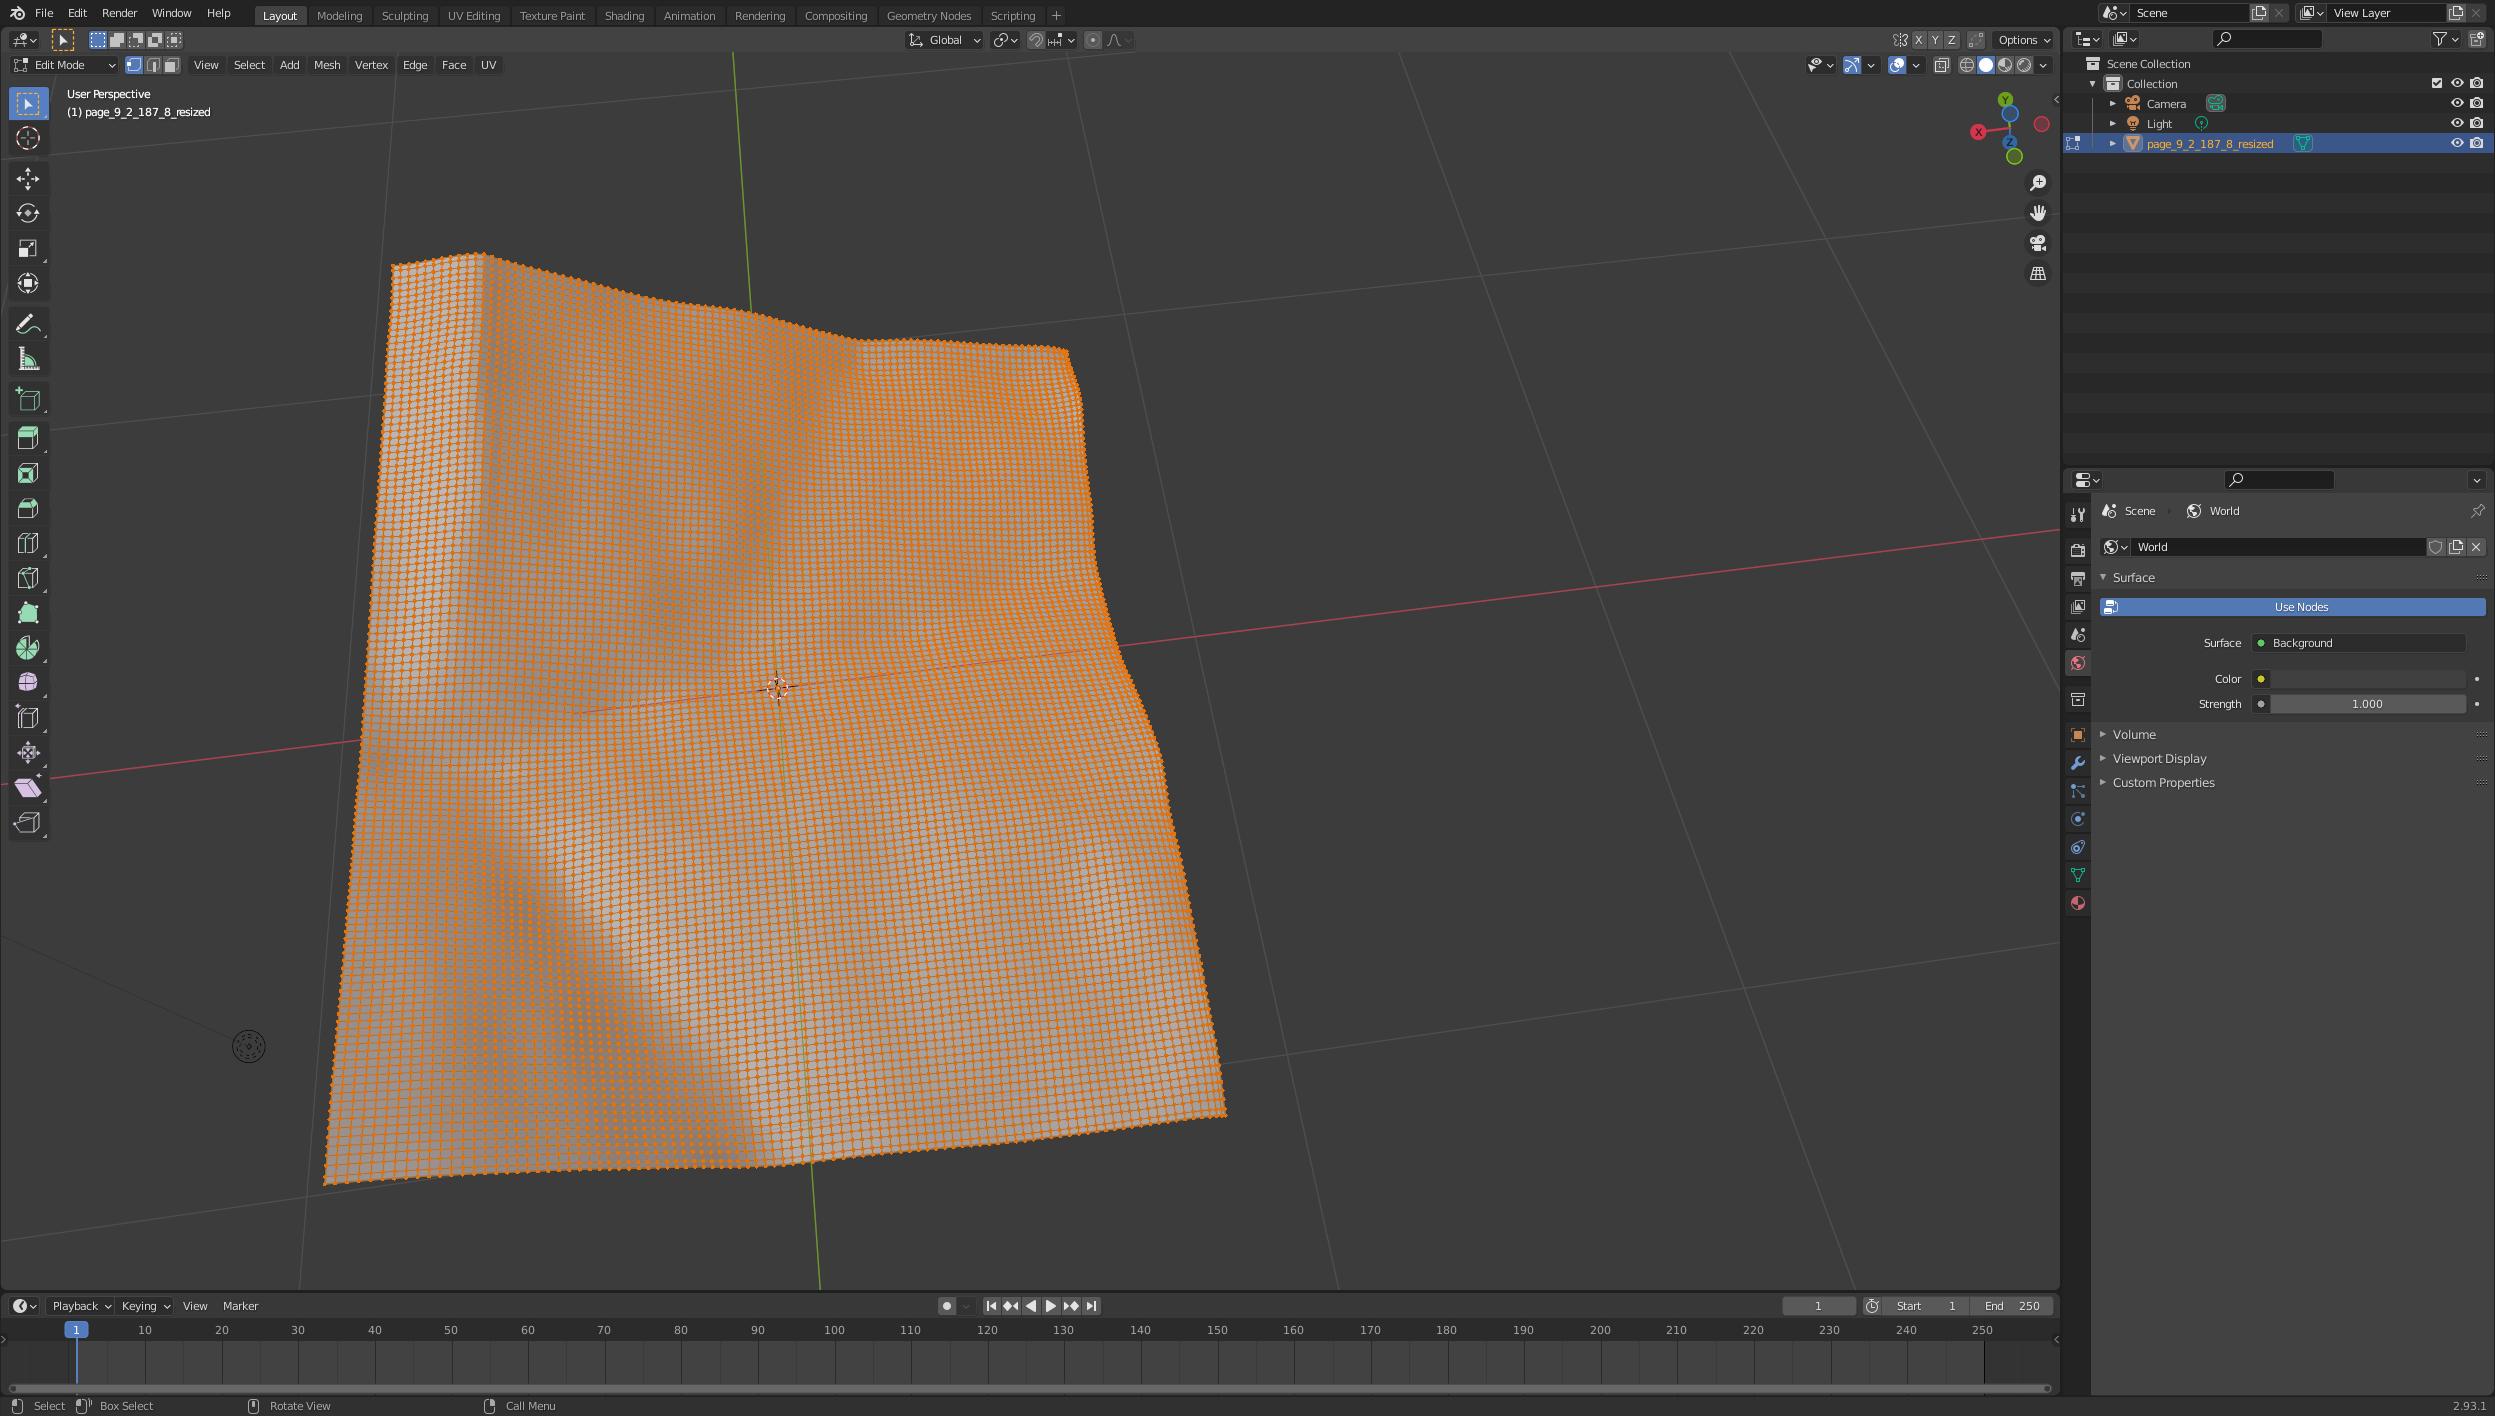
Task: Select the Shear tool
Action: (x=28, y=788)
